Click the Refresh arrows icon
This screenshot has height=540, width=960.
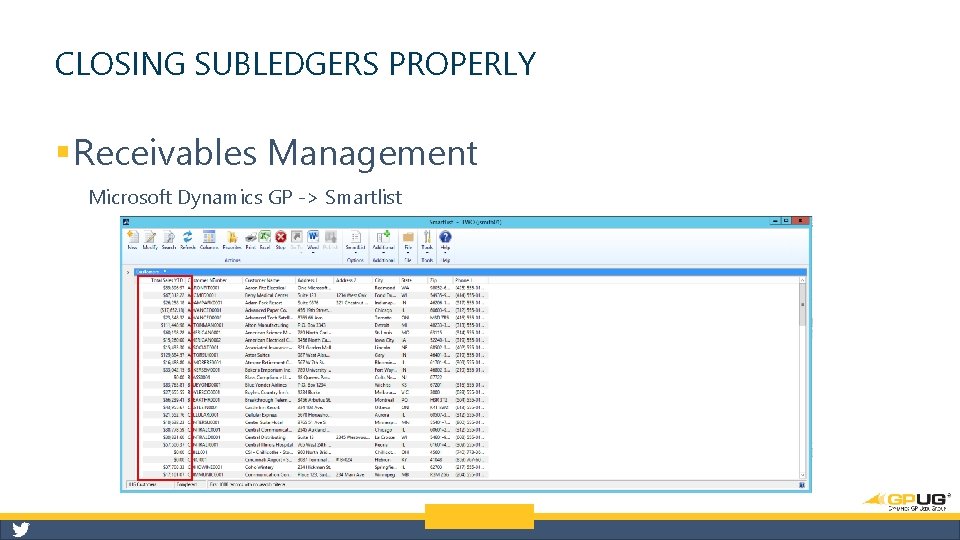click(x=188, y=238)
